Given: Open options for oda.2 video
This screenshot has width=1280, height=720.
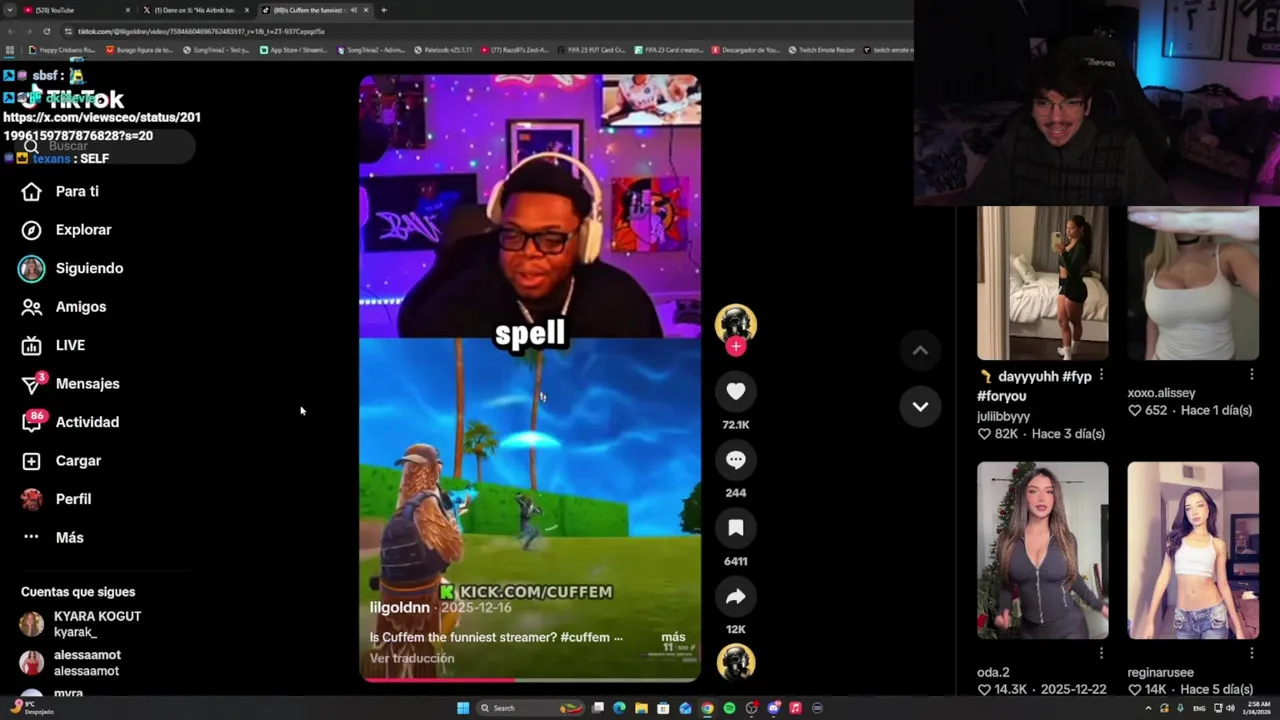Looking at the screenshot, I should (x=1101, y=653).
